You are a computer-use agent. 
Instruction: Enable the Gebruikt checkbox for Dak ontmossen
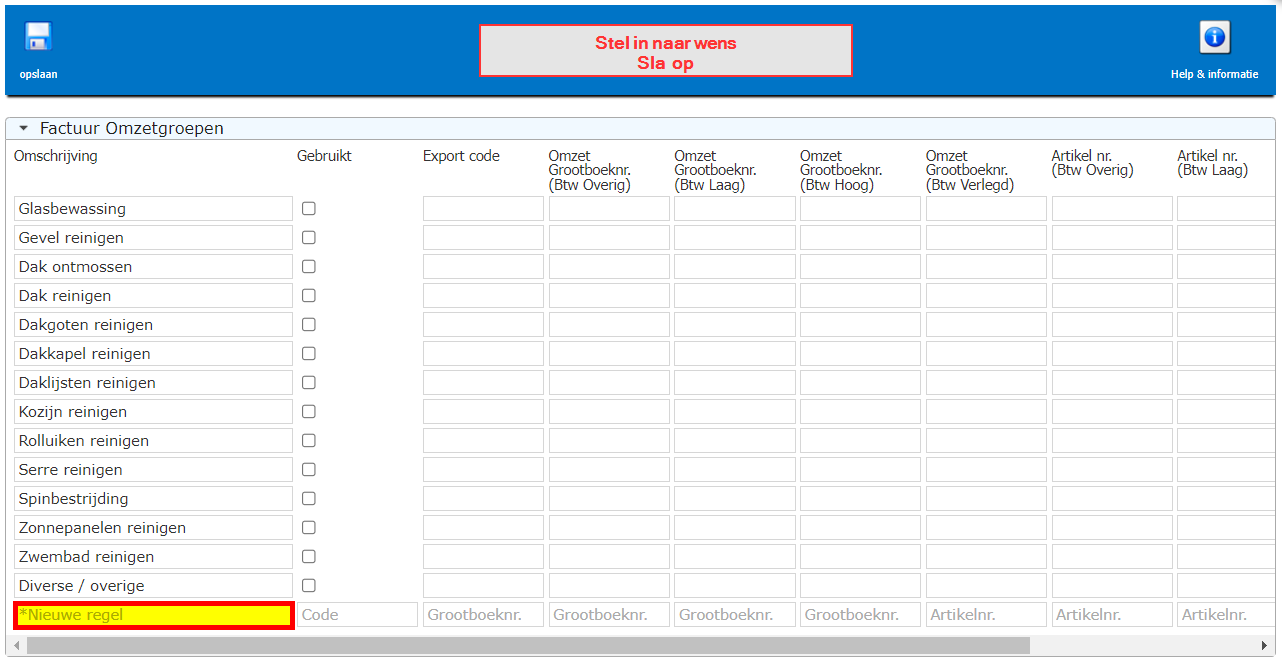tap(309, 267)
